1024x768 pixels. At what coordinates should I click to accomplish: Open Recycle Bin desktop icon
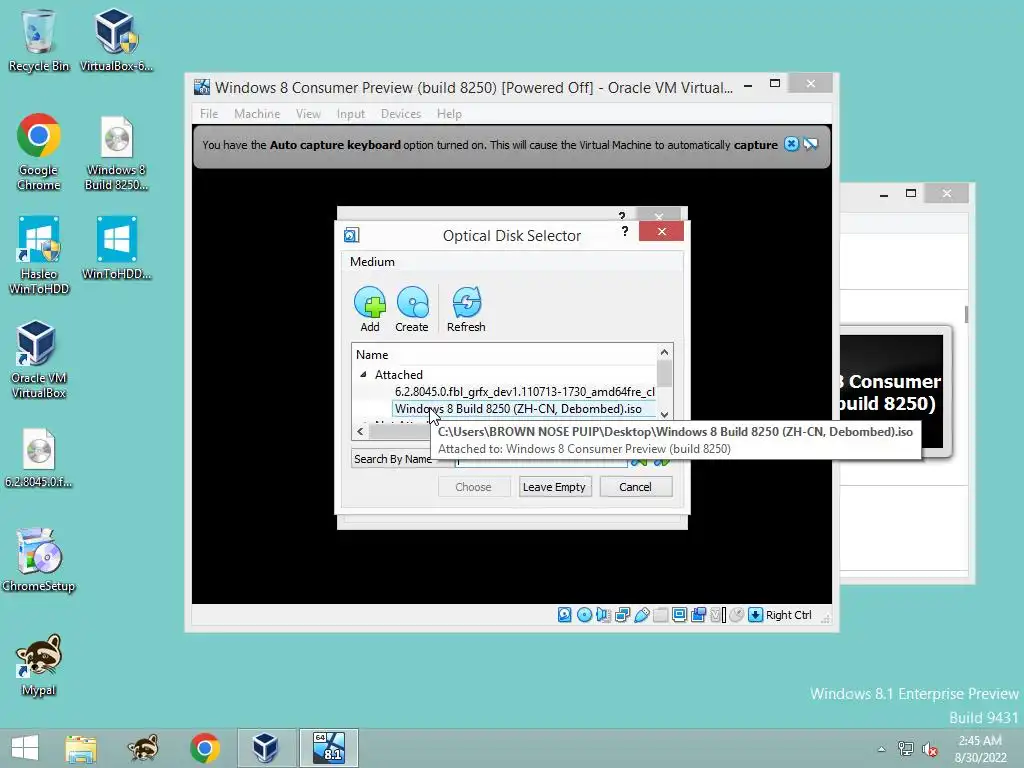coord(39,40)
